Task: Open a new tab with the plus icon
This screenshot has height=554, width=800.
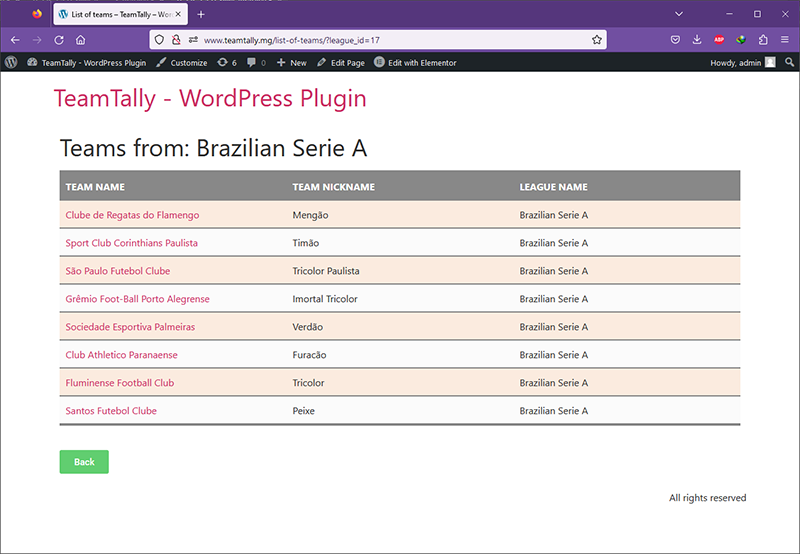Action: click(201, 14)
